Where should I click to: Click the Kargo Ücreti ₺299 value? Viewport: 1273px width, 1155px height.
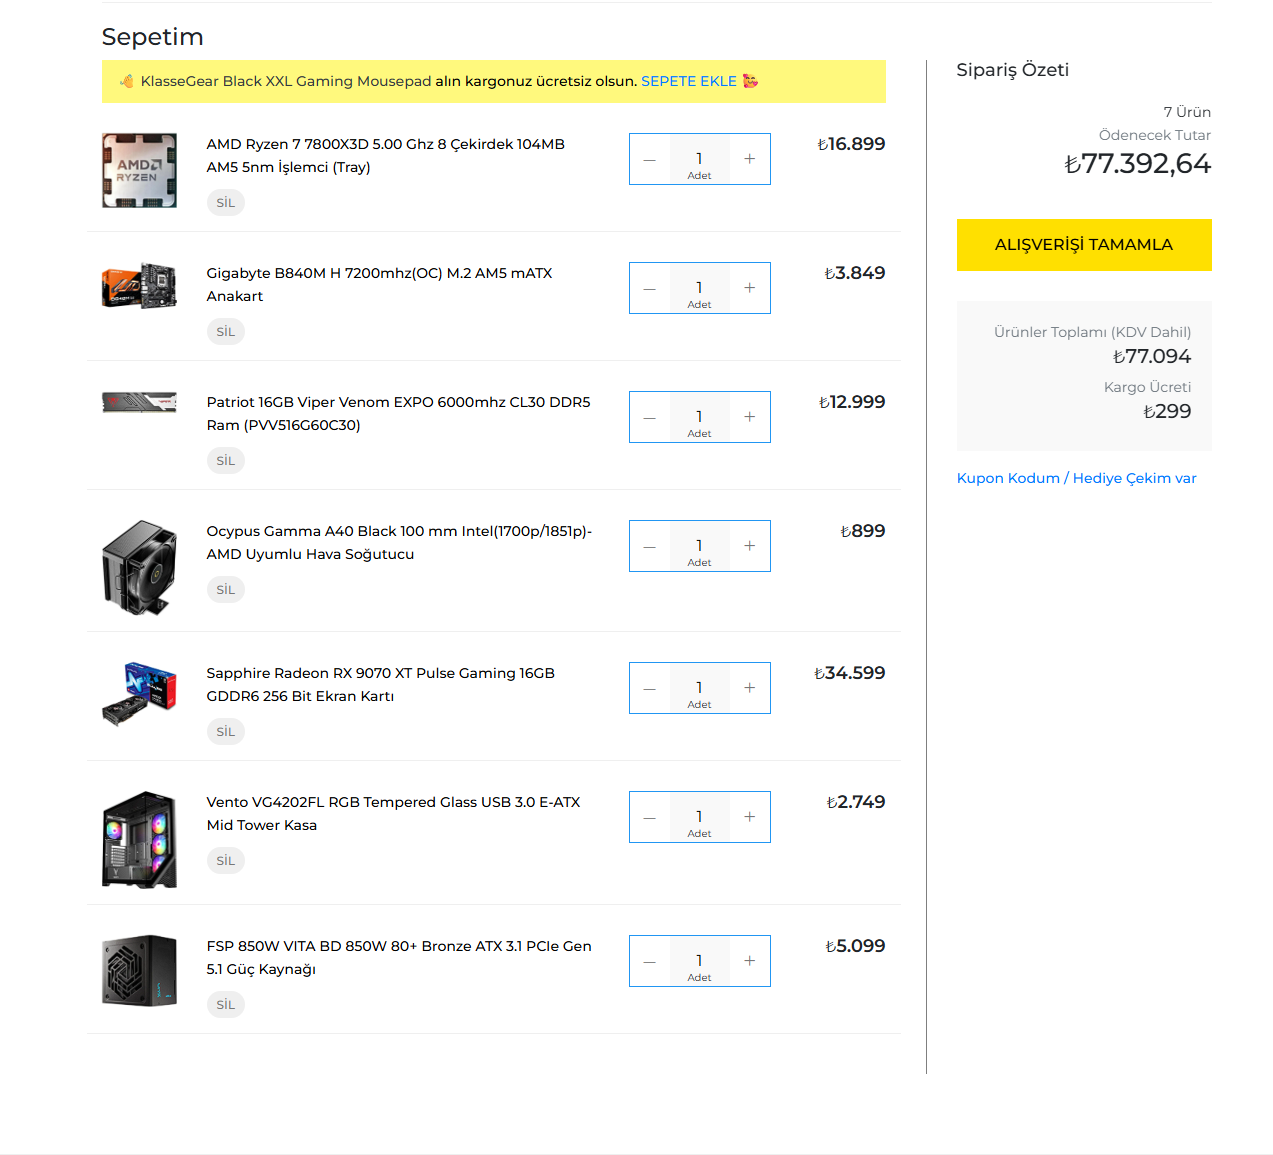(1167, 411)
